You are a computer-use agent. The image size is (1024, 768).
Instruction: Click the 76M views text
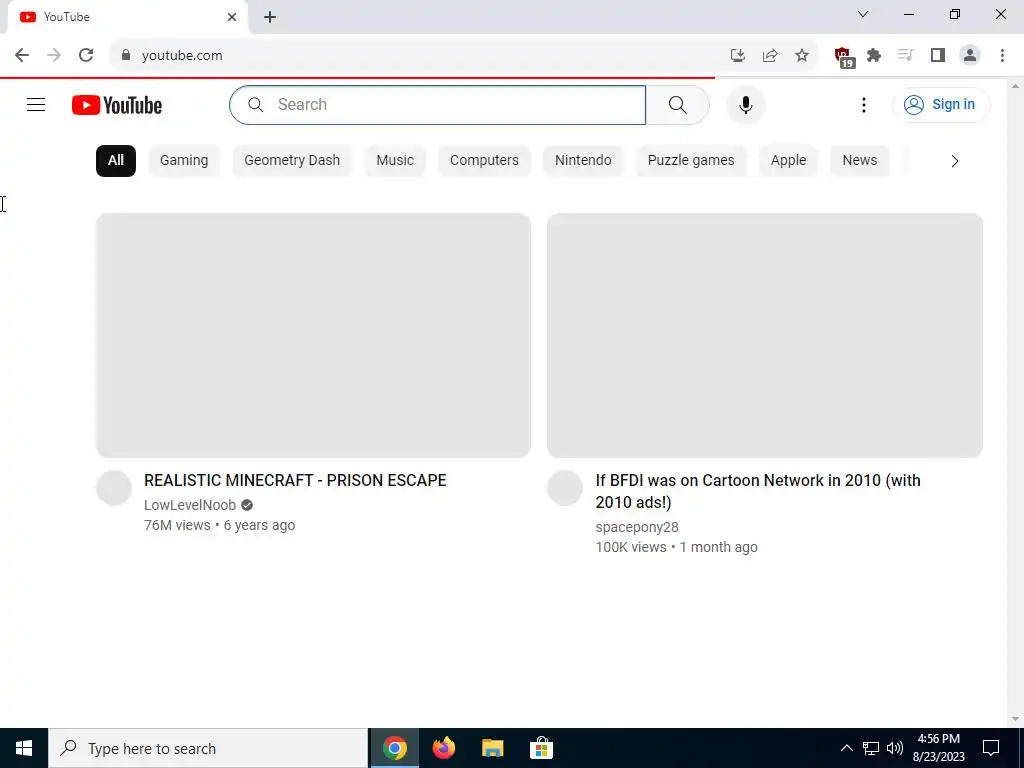[178, 525]
